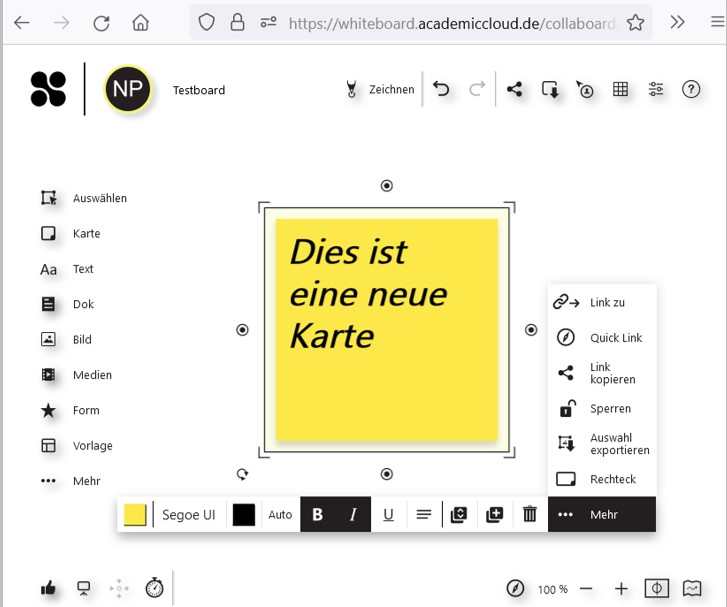The height and width of the screenshot is (607, 727).
Task: Toggle bold text formatting
Action: coord(318,515)
